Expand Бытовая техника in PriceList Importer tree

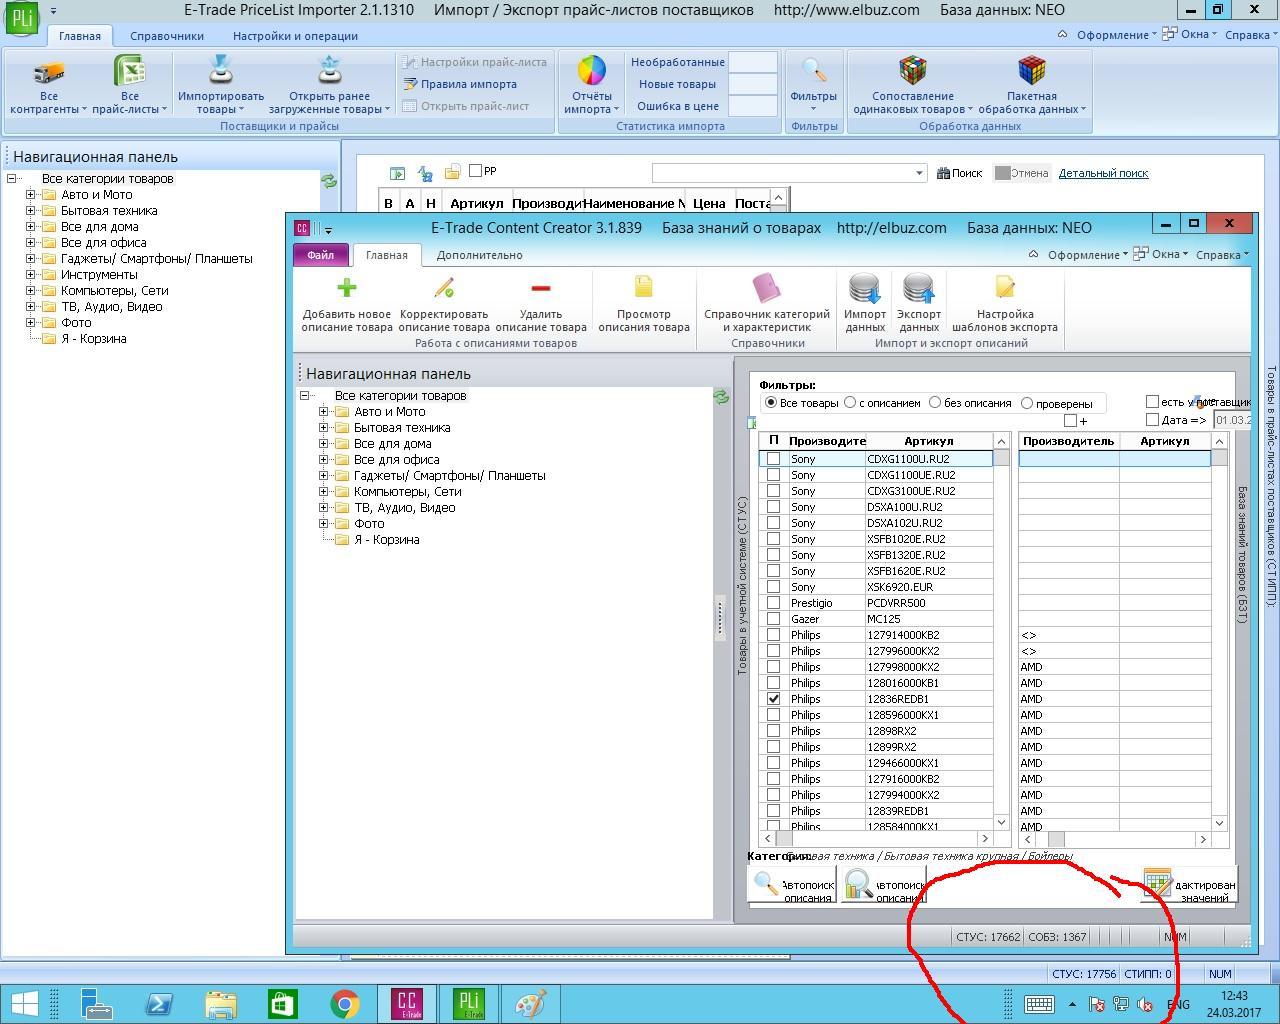click(x=31, y=211)
